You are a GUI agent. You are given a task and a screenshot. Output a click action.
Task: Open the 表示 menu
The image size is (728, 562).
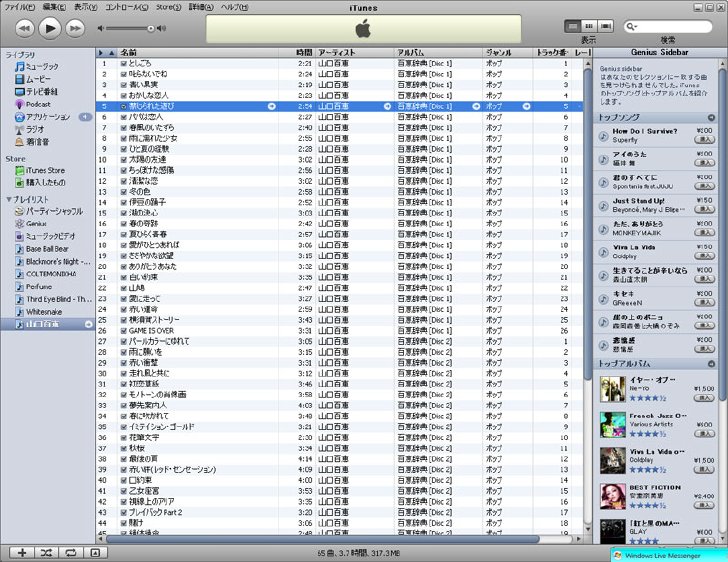[x=85, y=7]
